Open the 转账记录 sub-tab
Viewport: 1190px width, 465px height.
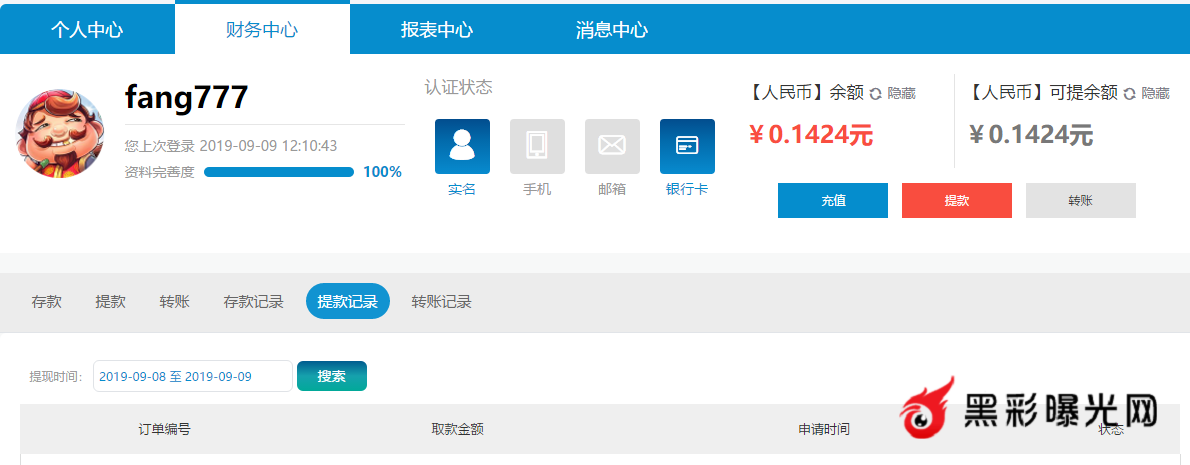(441, 302)
